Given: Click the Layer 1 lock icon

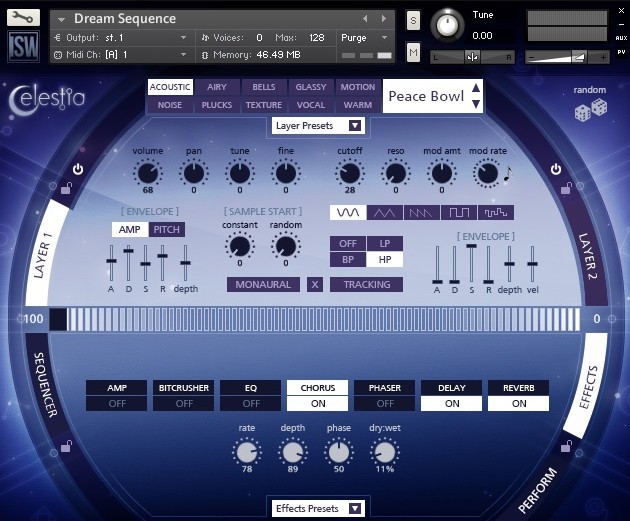Looking at the screenshot, I should coord(66,188).
